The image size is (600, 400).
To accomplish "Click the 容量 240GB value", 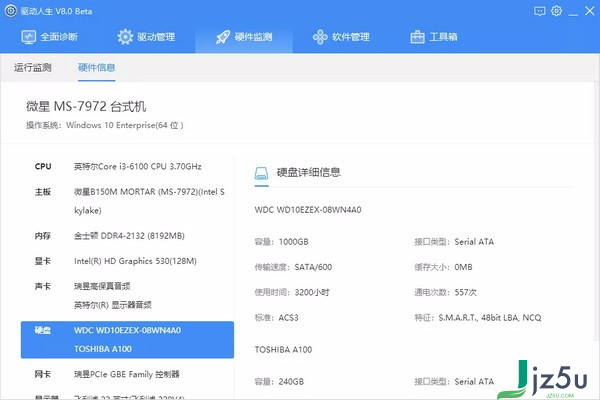I will coord(291,382).
